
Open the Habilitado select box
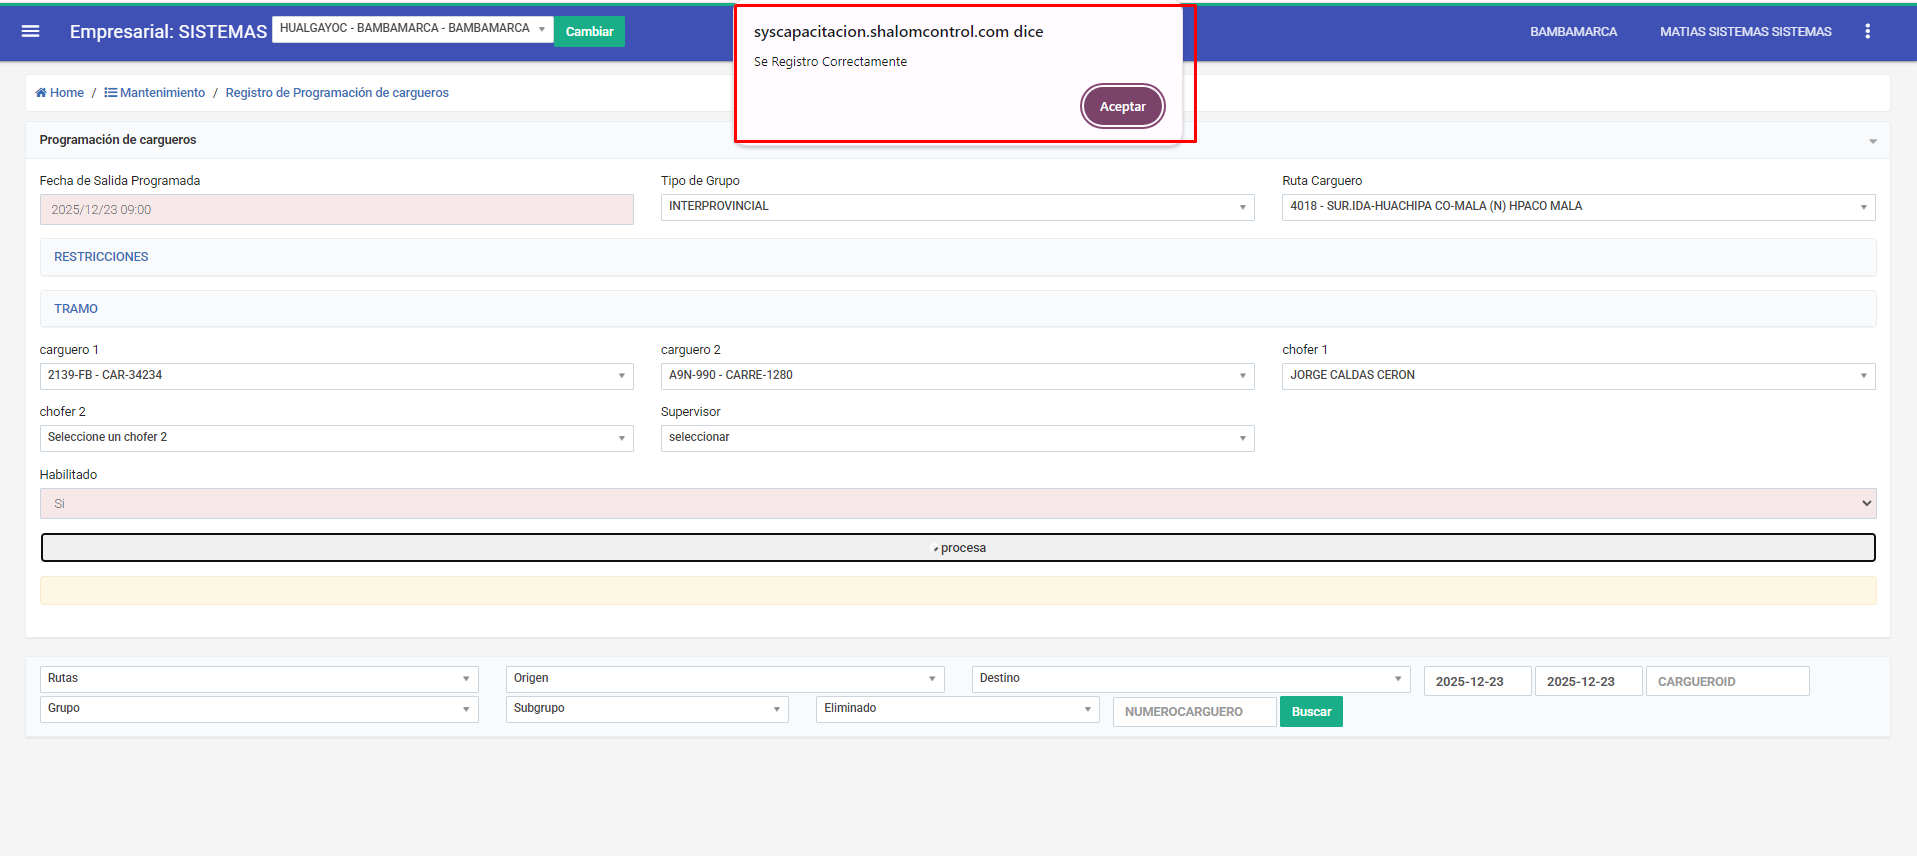click(x=957, y=504)
